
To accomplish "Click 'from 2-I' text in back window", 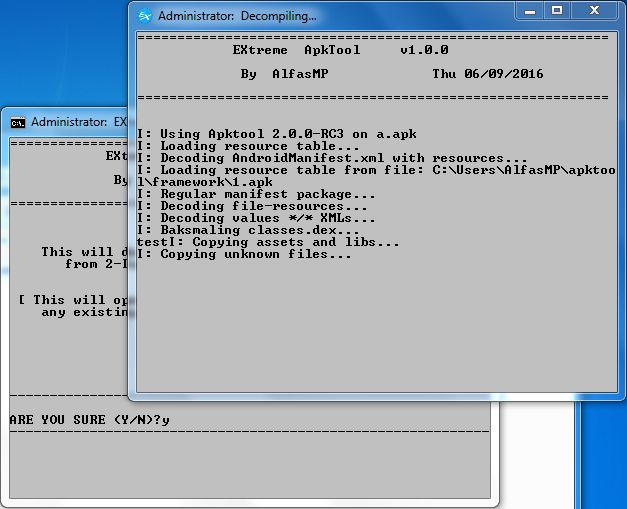I will pos(96,264).
